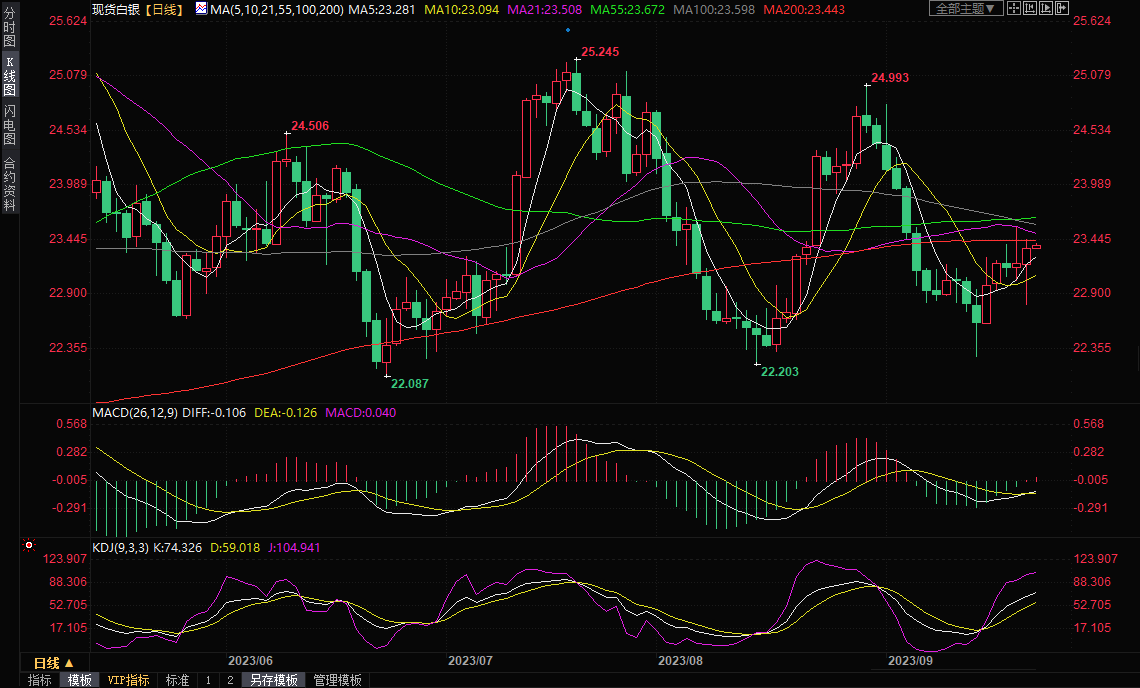The height and width of the screenshot is (688, 1140).
Task: Select the 指标 bottom tab
Action: pos(40,680)
